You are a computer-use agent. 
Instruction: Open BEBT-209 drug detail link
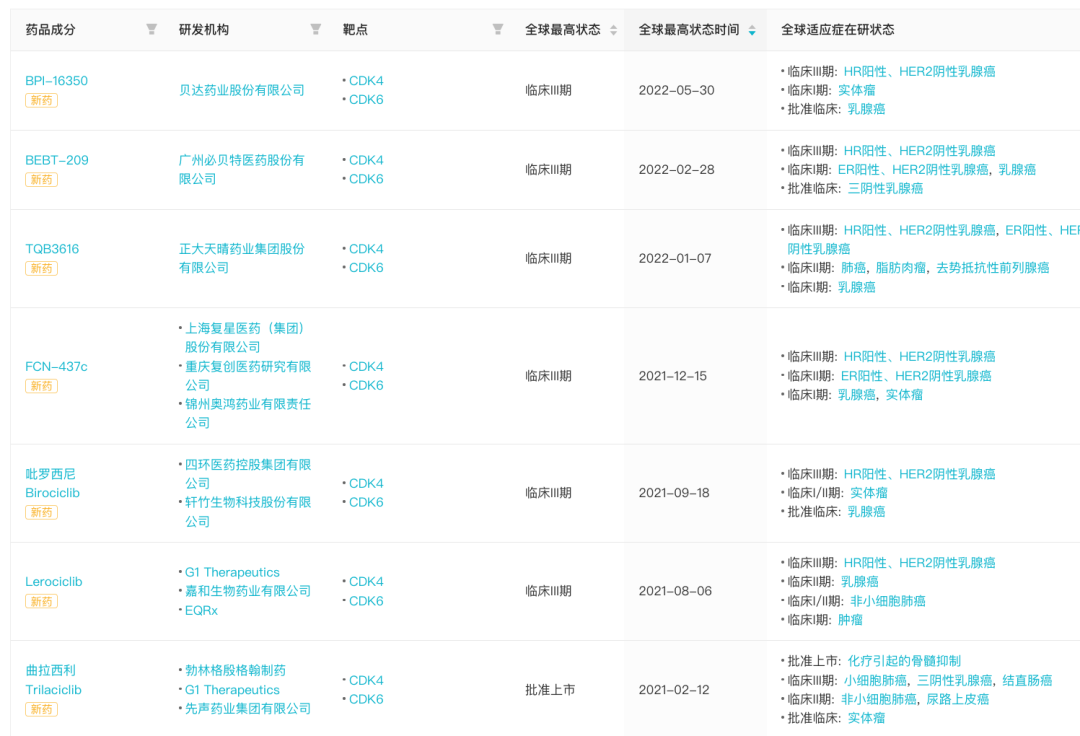[56, 160]
